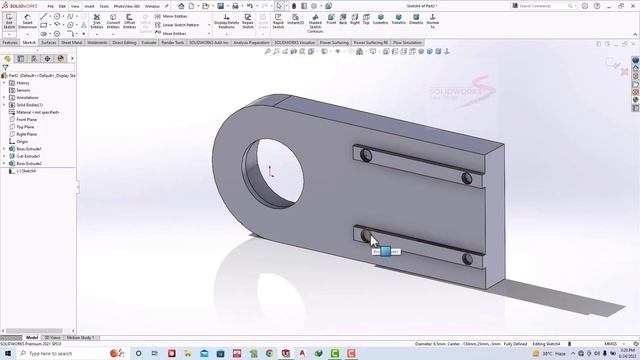Click the Undo button
Image resolution: width=640 pixels, height=360 pixels.
tap(250, 6)
